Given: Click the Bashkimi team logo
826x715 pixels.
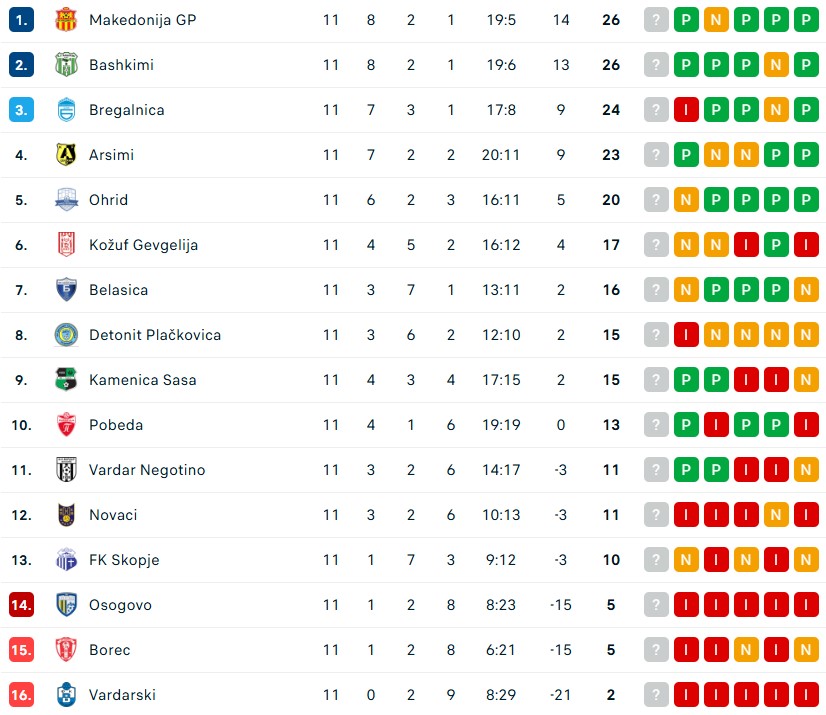Looking at the screenshot, I should pos(66,65).
